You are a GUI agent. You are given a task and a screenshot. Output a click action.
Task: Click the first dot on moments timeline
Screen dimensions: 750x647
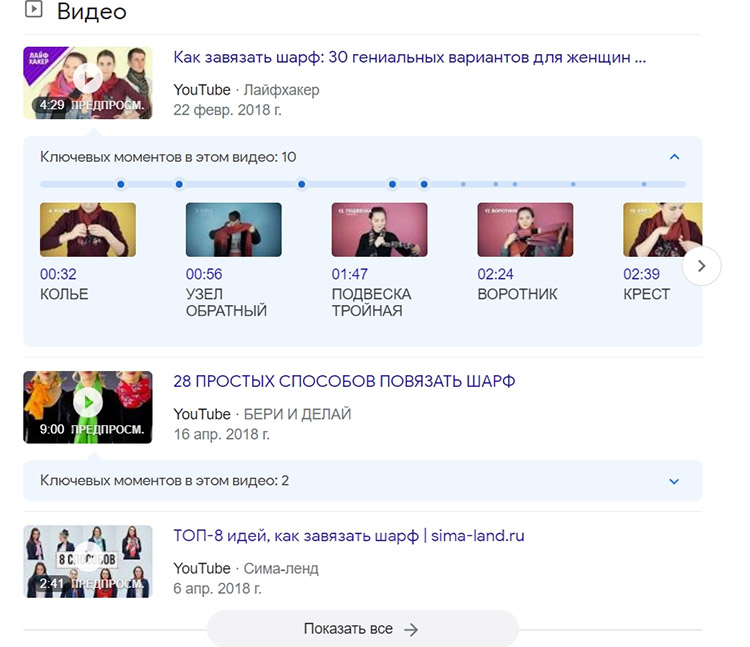121,184
